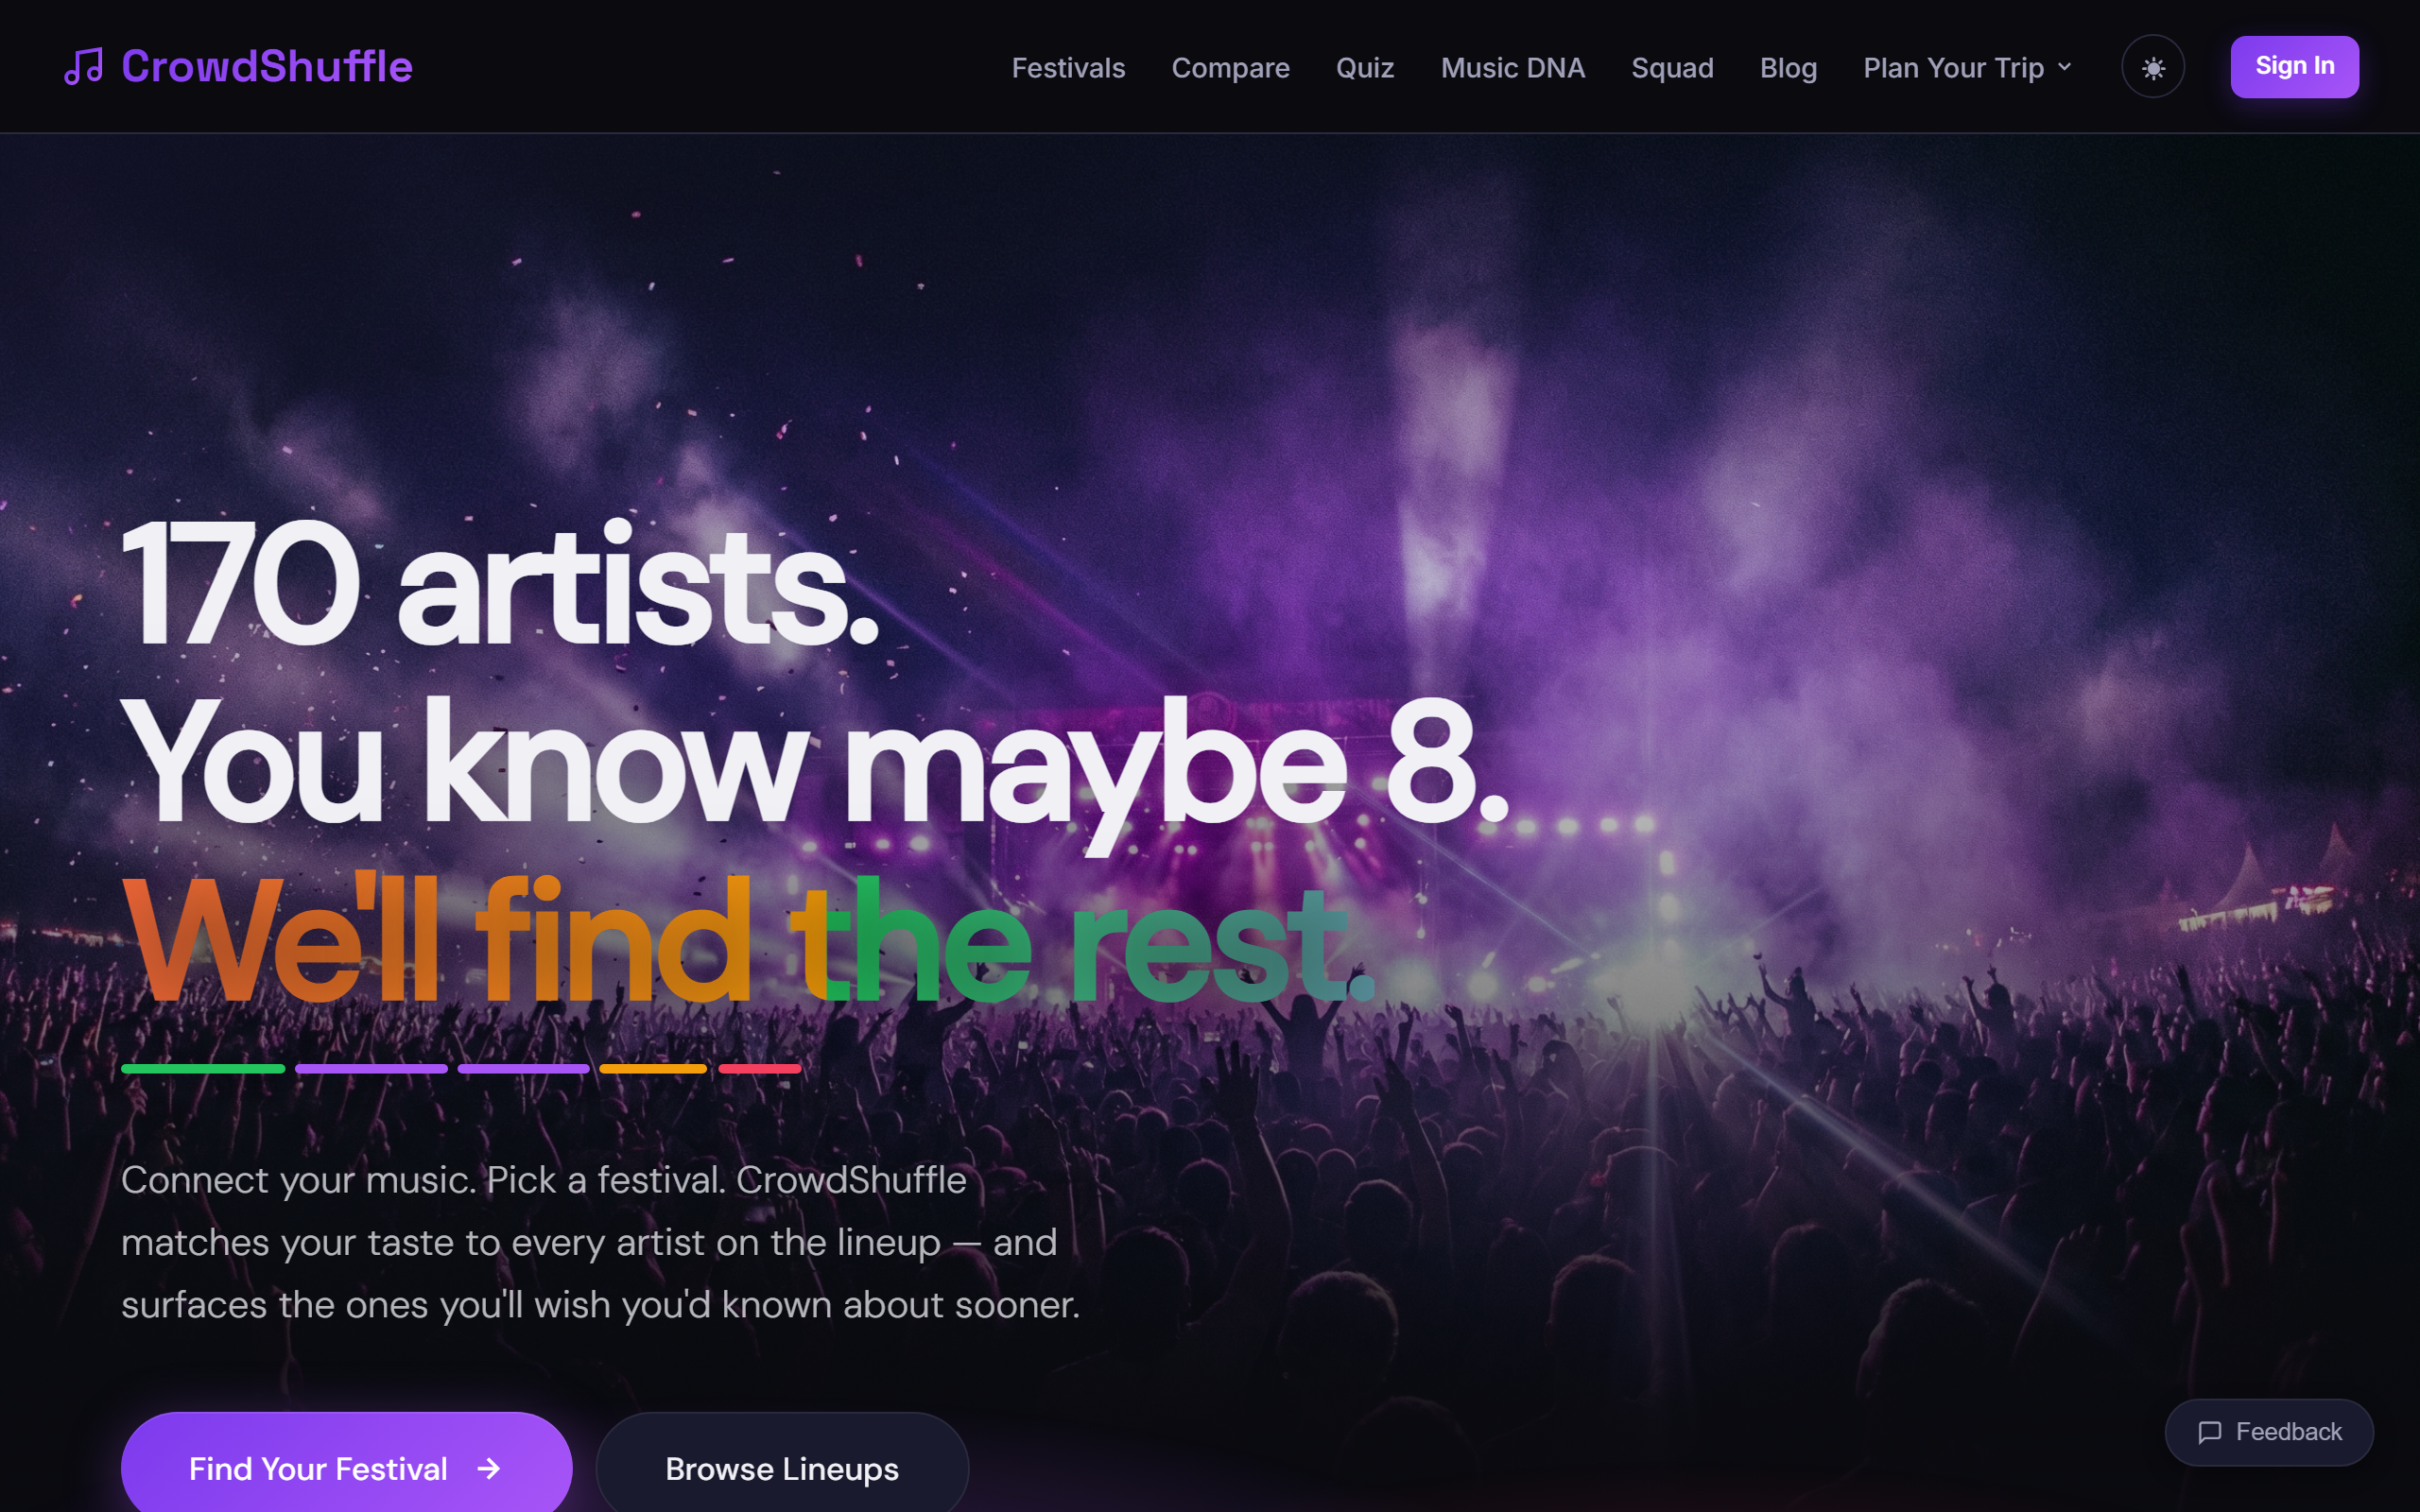Select Squad in the top menu
Viewport: 2420px width, 1512px height.
1671,68
